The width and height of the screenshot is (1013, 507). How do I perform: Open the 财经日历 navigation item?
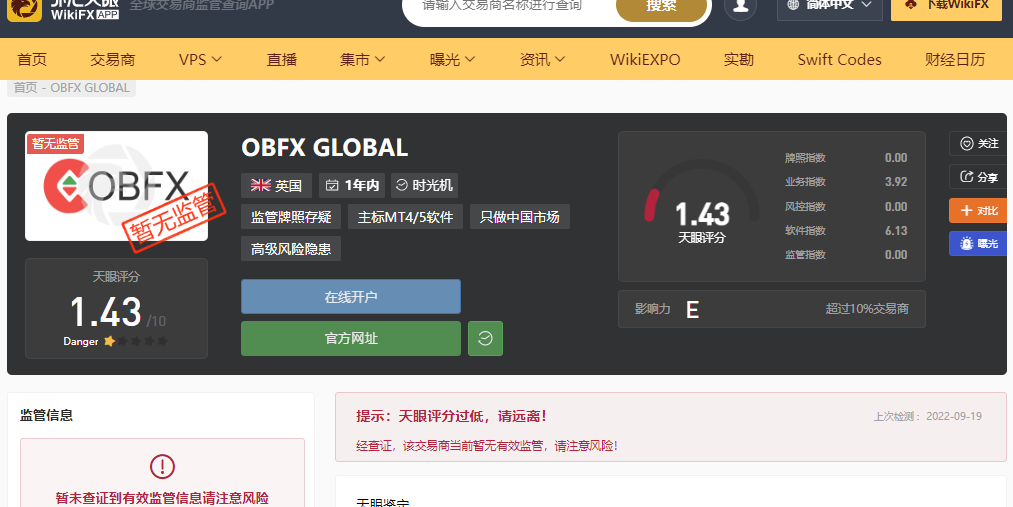click(x=955, y=59)
